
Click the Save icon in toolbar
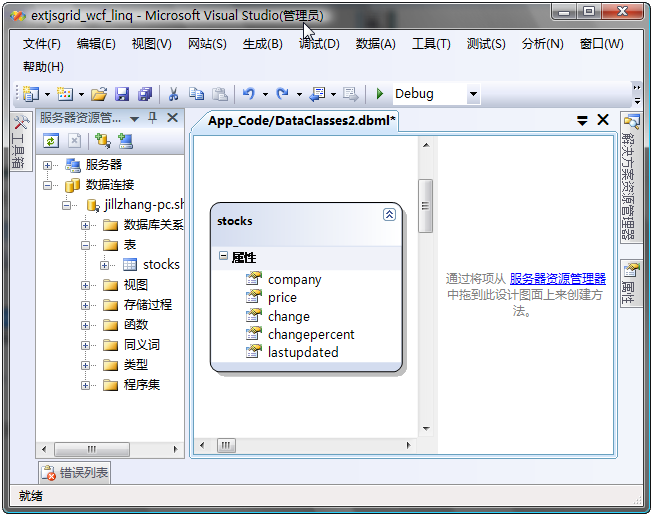122,94
